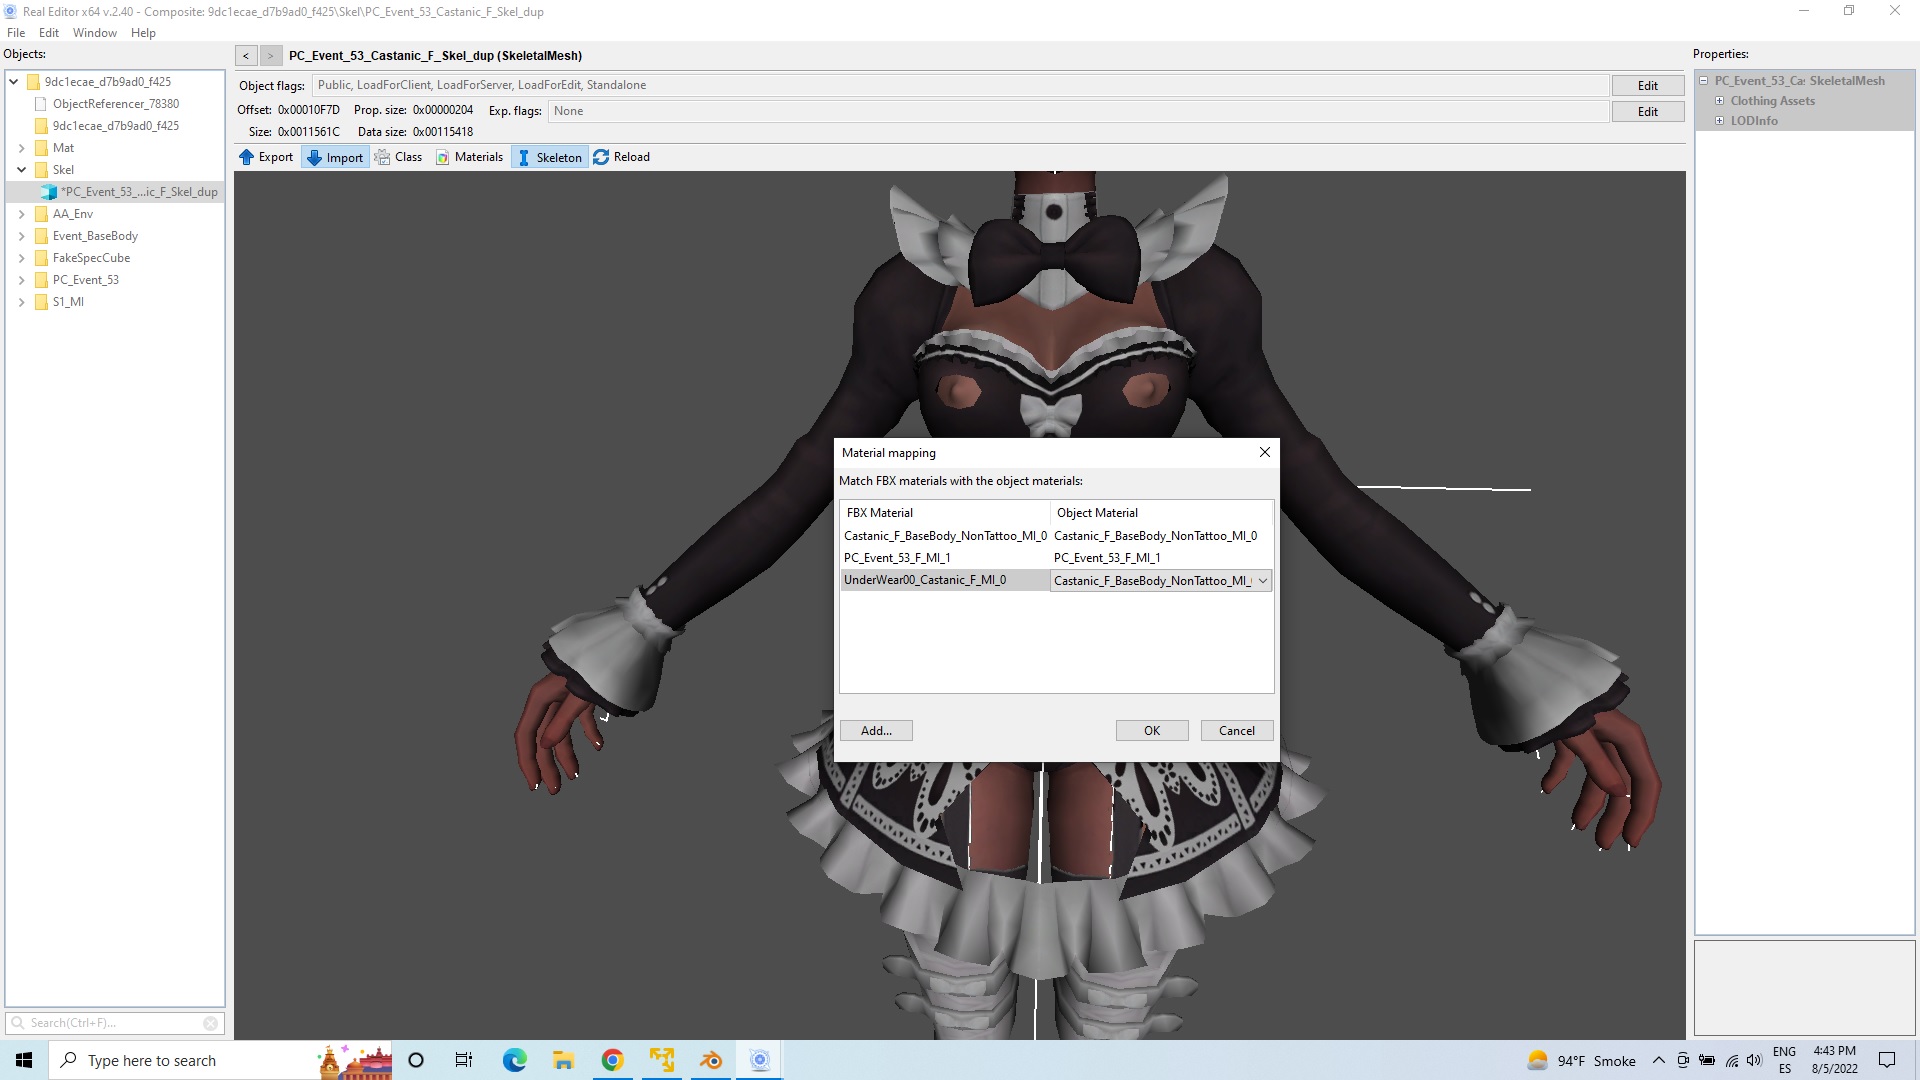Click the Reload icon
Viewport: 1920px width, 1080px height.
(601, 157)
